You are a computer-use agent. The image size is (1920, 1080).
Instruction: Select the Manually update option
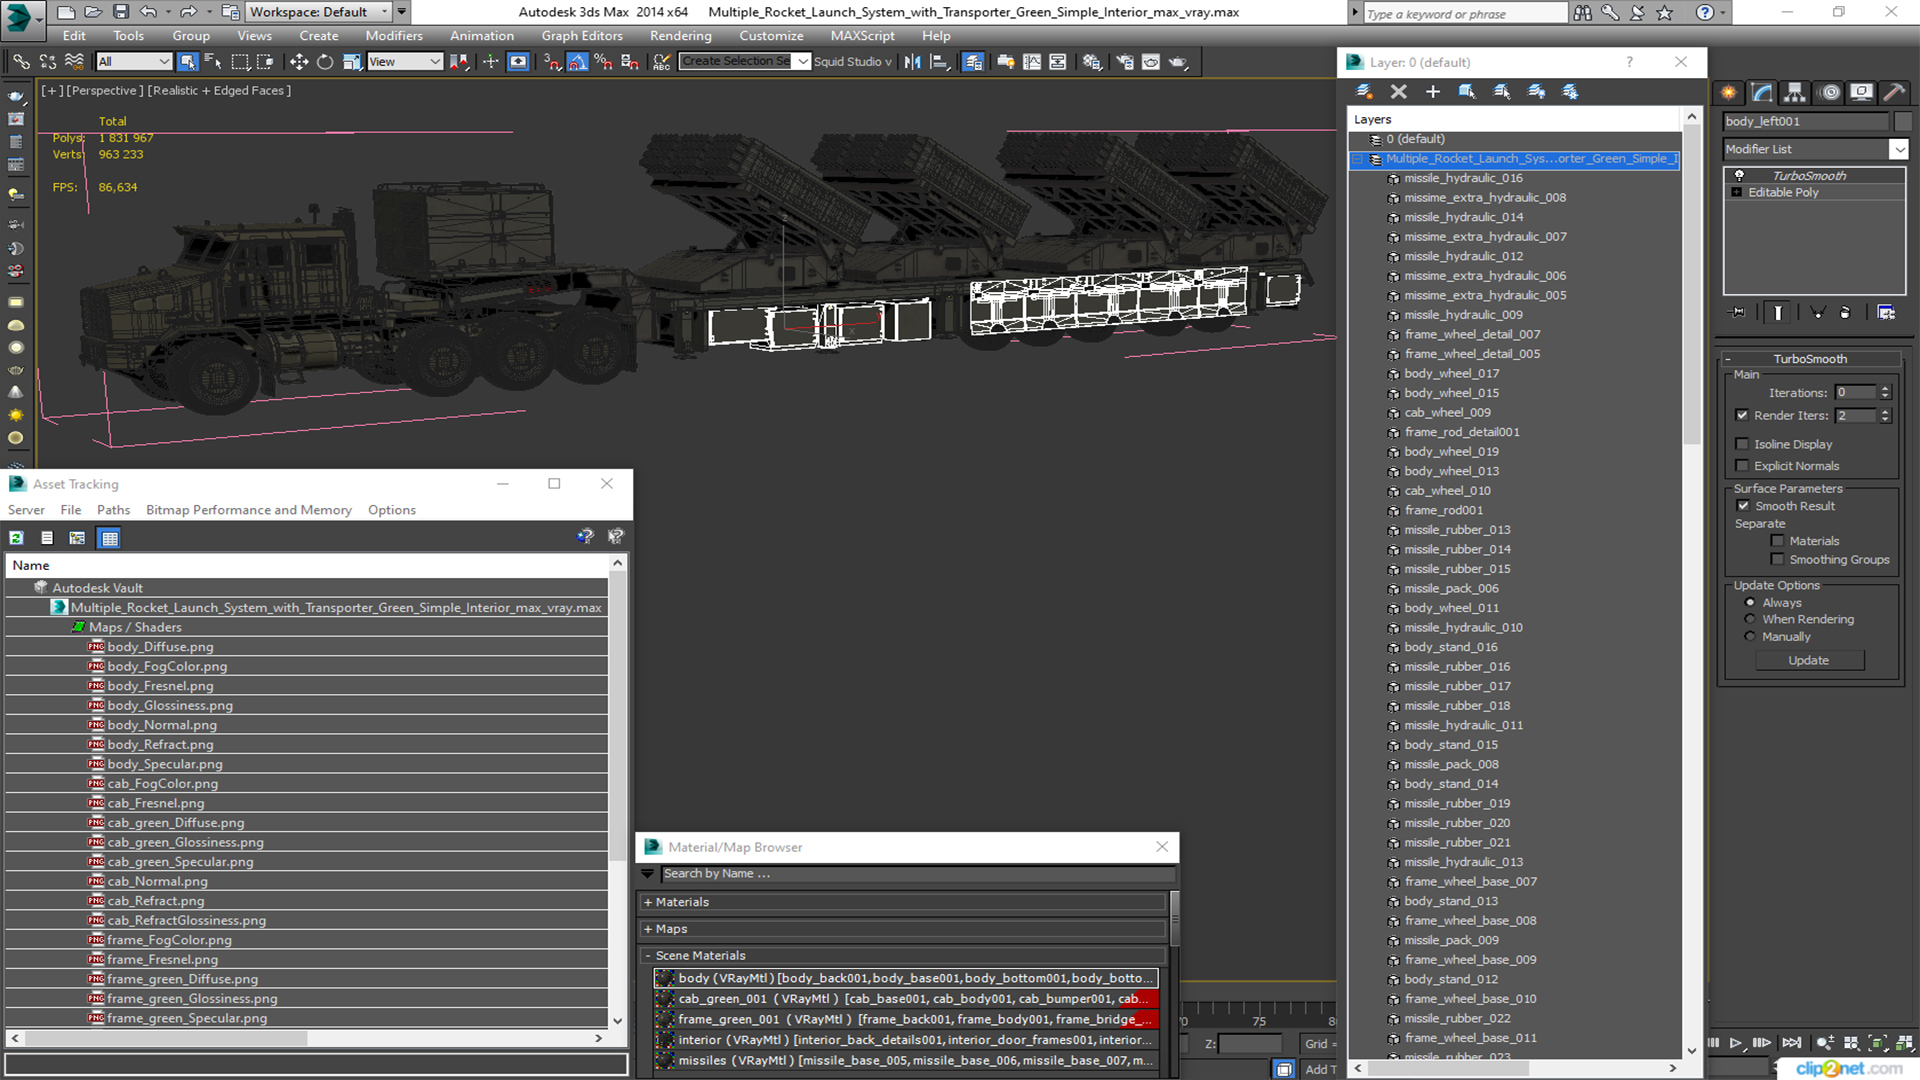coord(1750,637)
